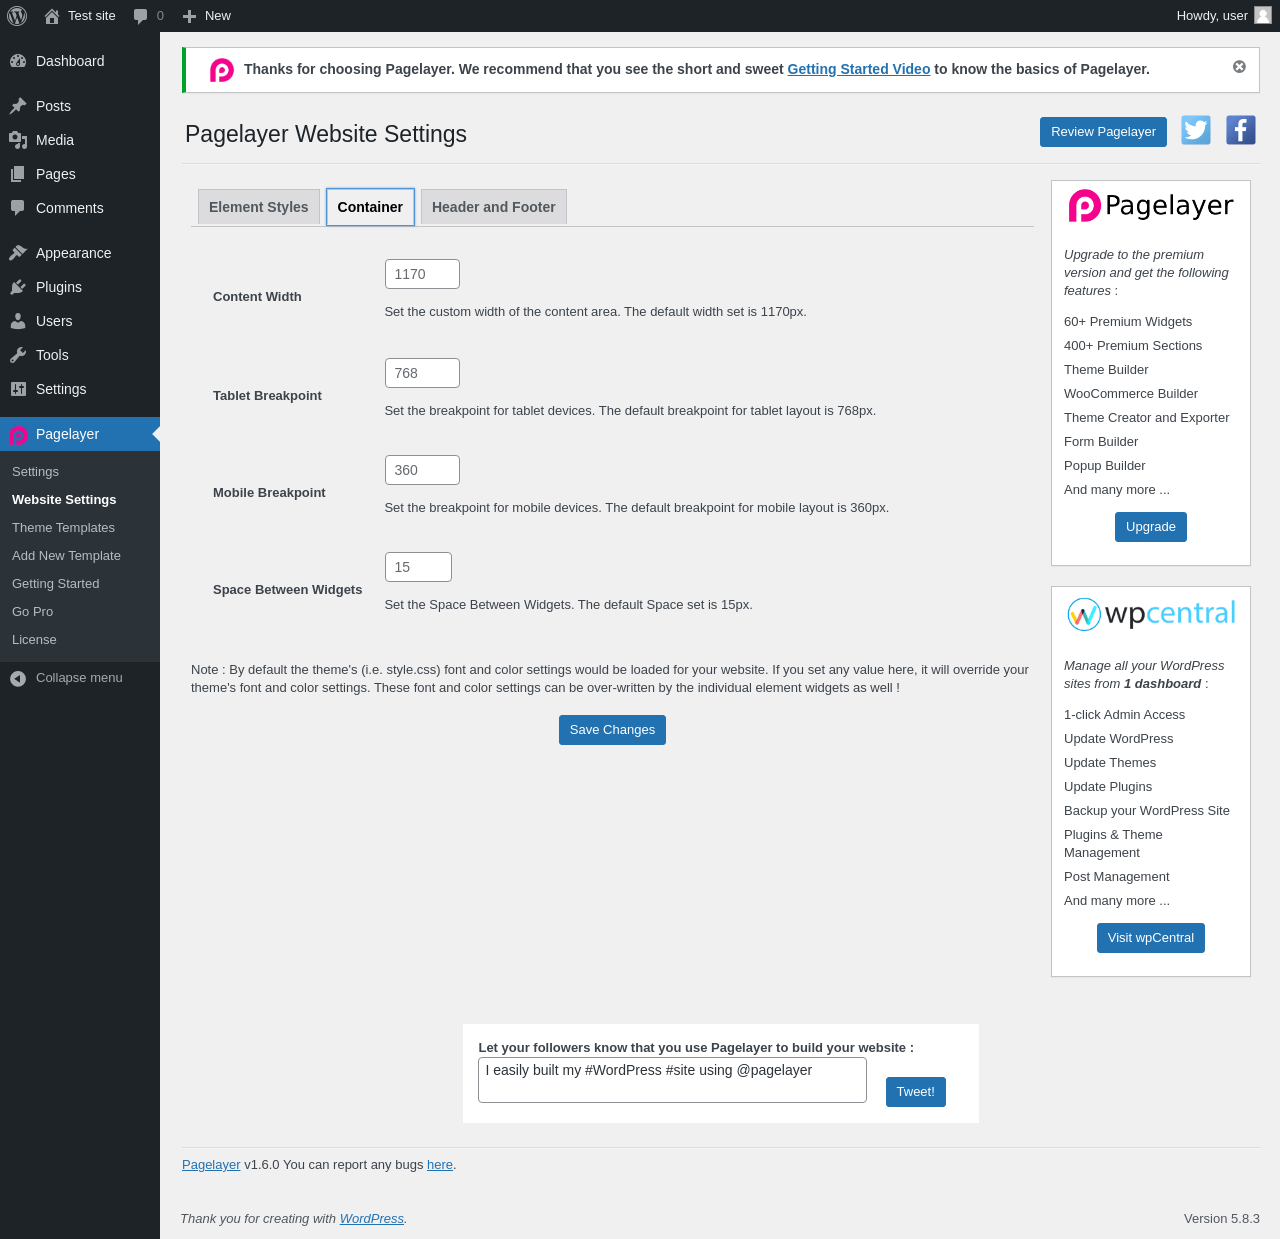Click the Settings sliders icon in the sidebar
1280x1239 pixels.
click(x=18, y=389)
